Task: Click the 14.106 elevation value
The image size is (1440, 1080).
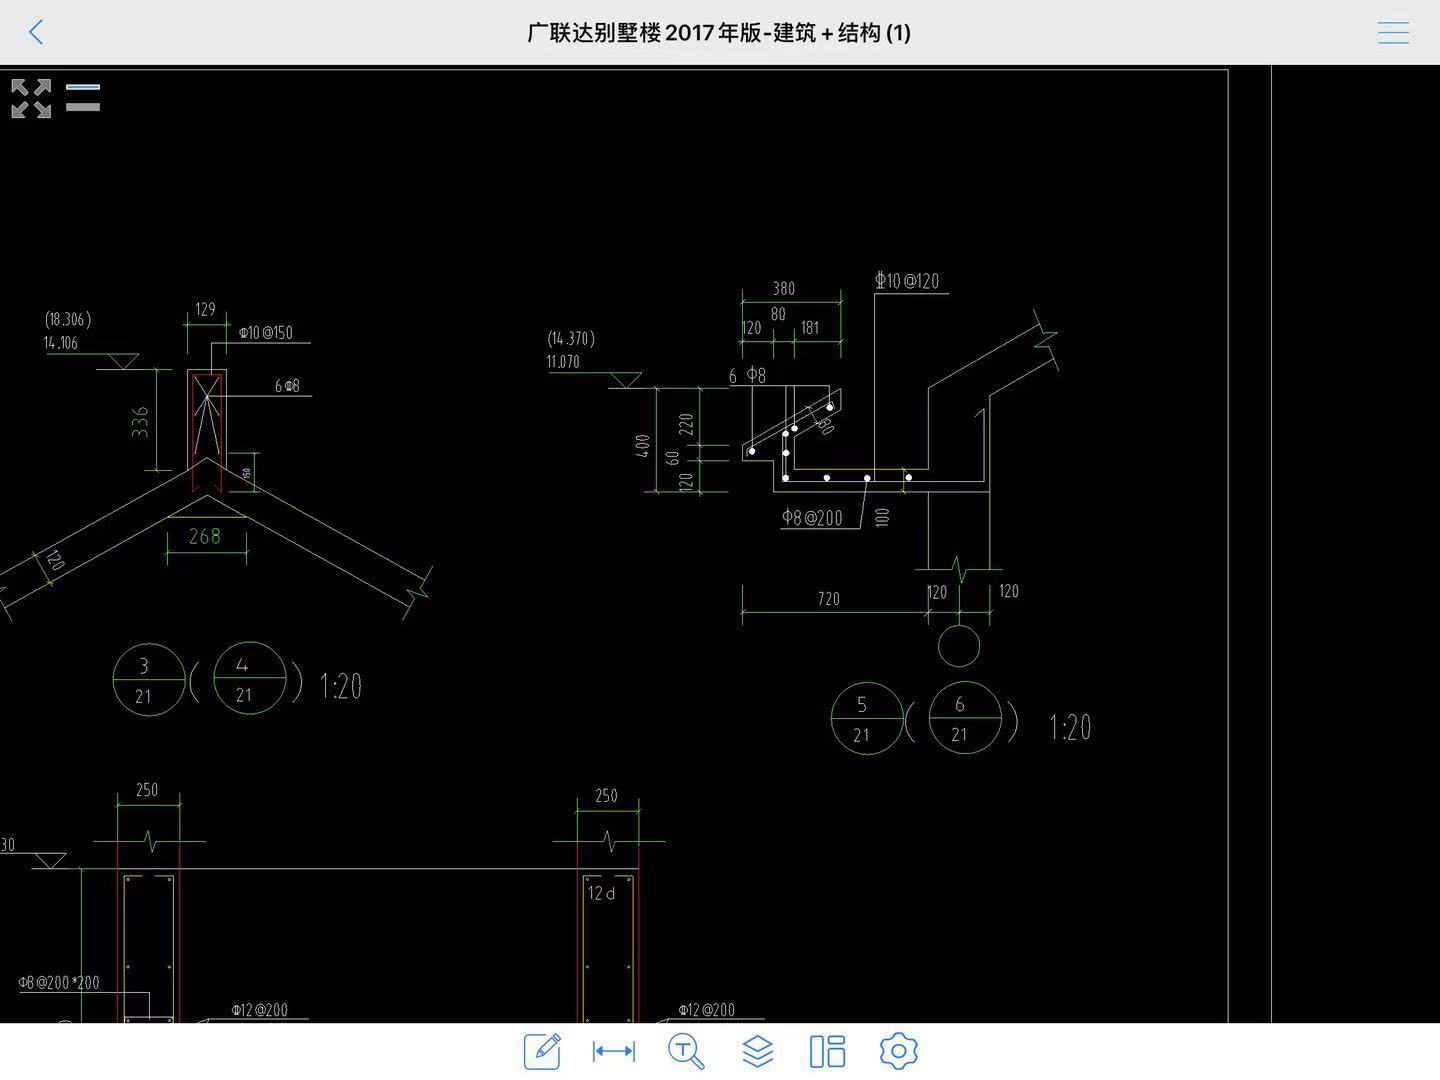Action: (60, 343)
